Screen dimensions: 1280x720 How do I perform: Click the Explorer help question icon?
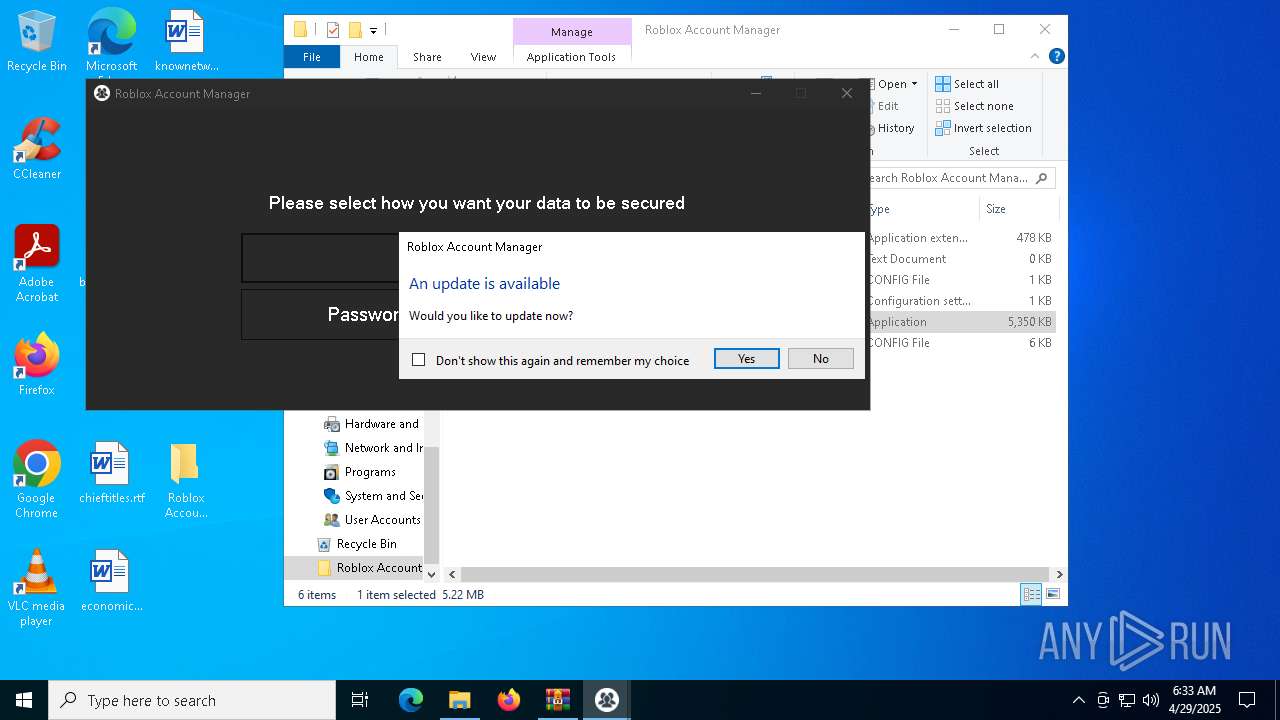pyautogui.click(x=1057, y=57)
